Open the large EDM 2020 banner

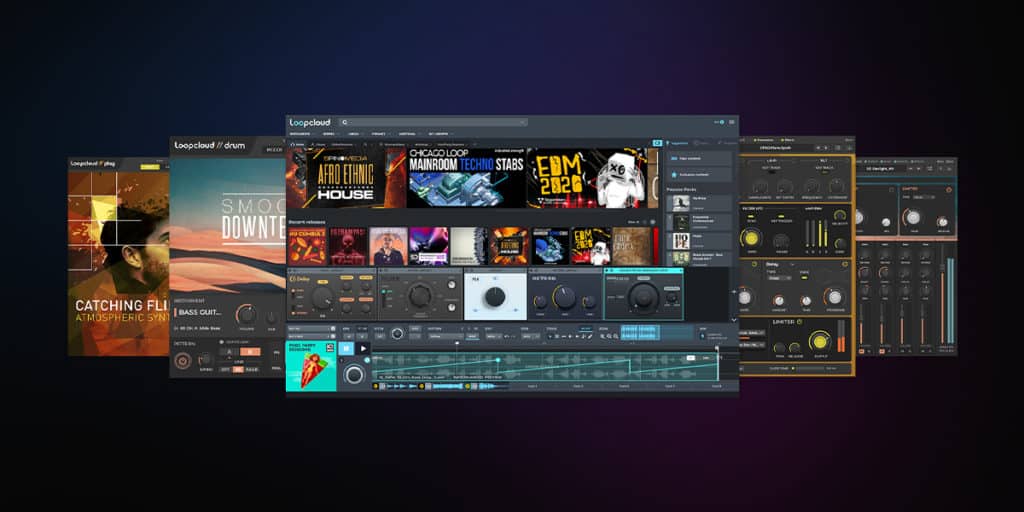click(x=587, y=178)
